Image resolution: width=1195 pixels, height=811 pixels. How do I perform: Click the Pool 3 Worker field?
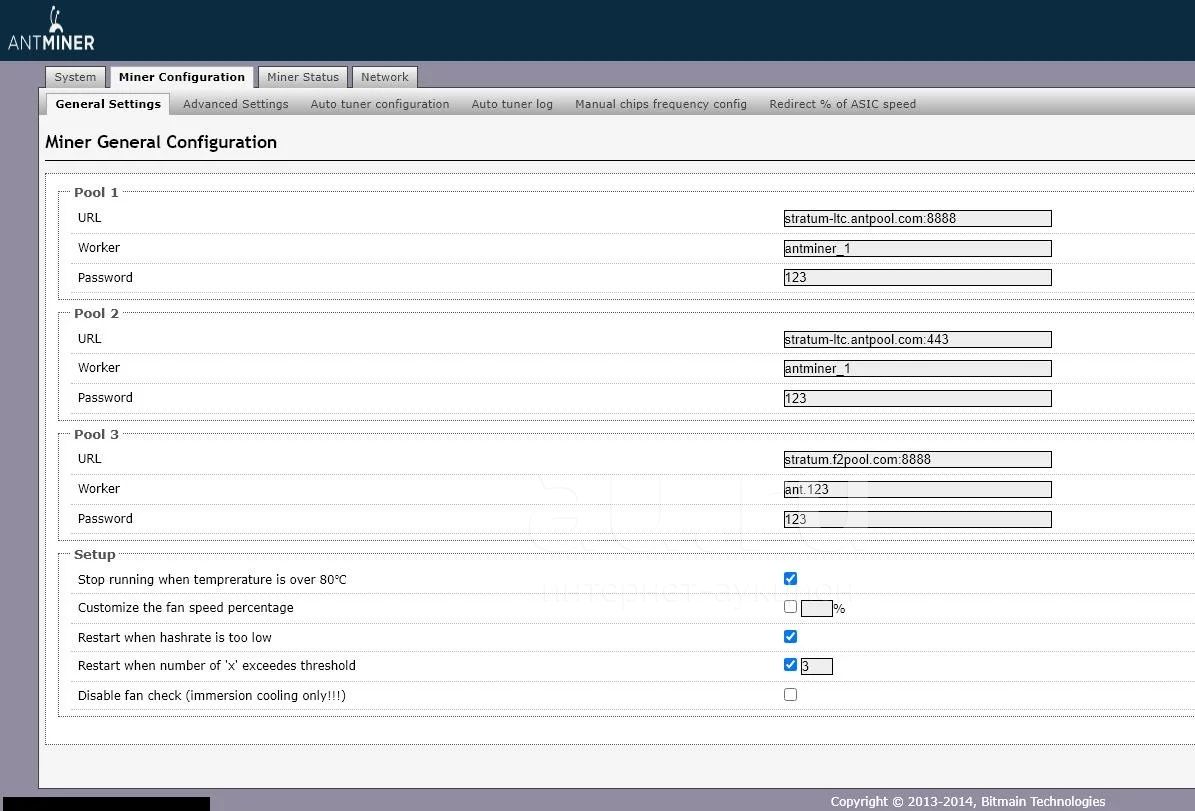point(918,489)
